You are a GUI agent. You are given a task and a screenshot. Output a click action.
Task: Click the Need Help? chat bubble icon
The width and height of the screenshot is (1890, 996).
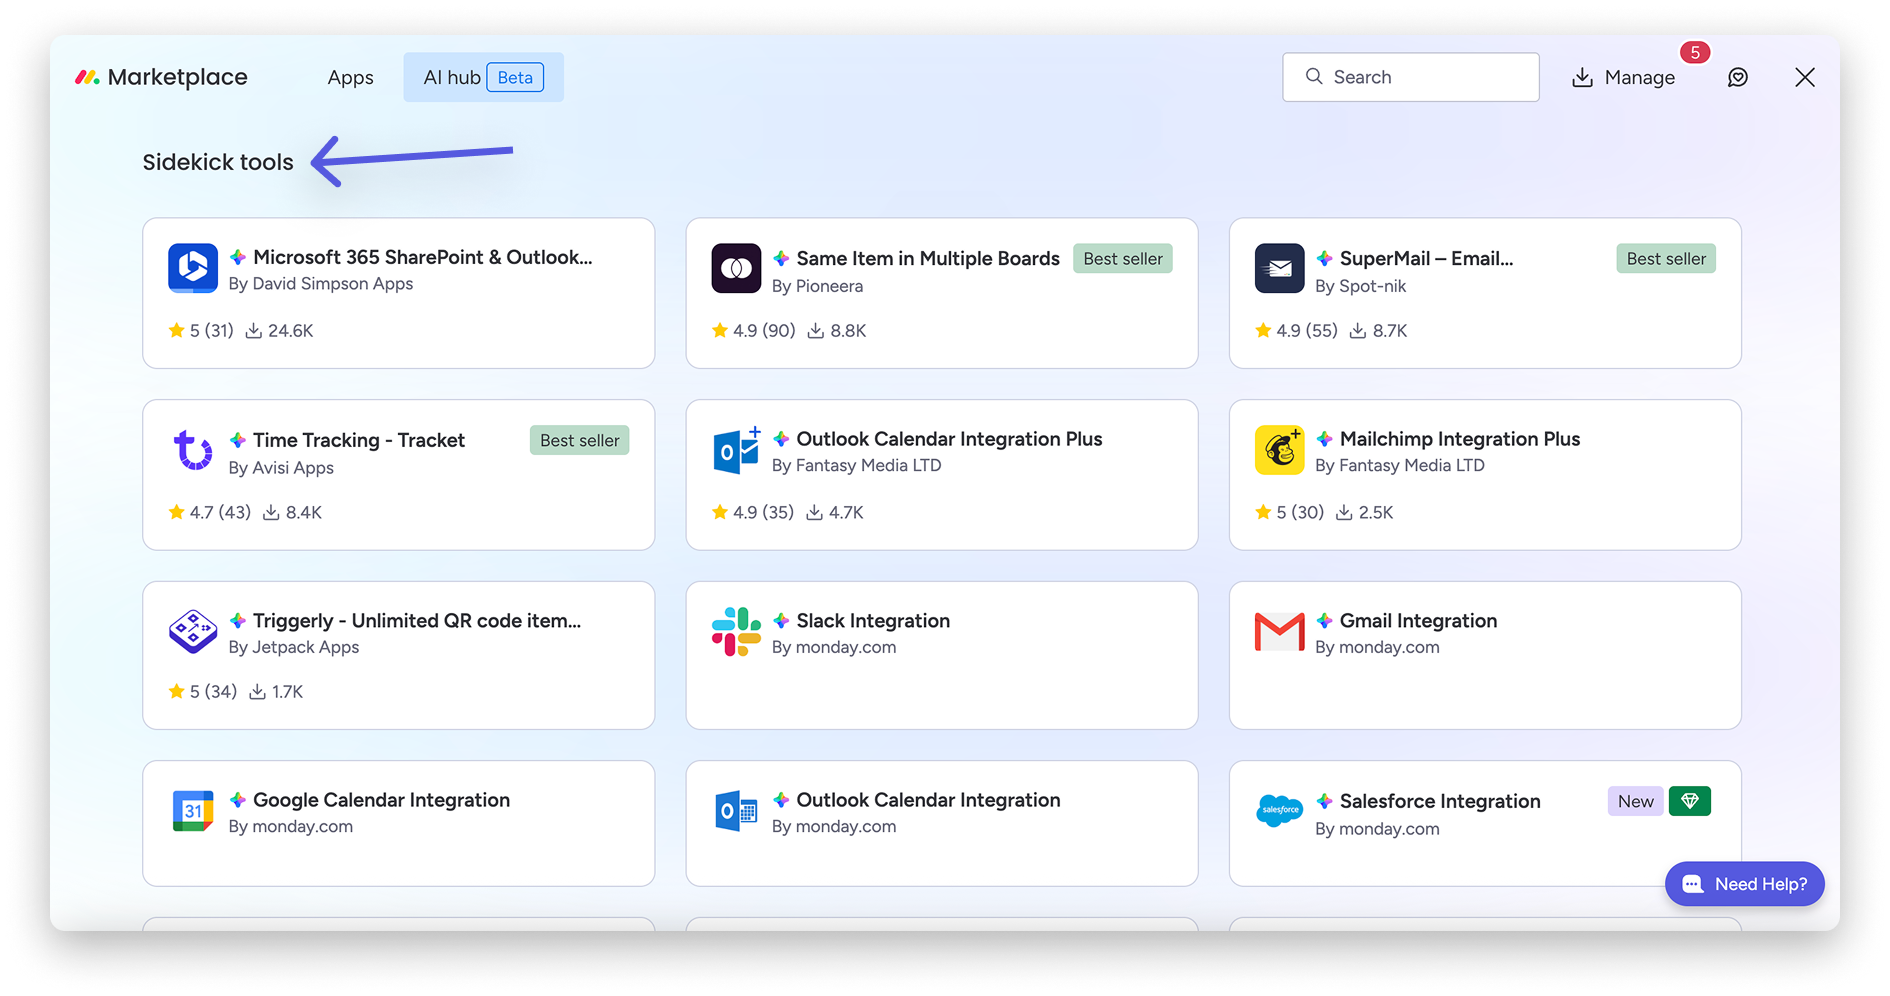1693,884
